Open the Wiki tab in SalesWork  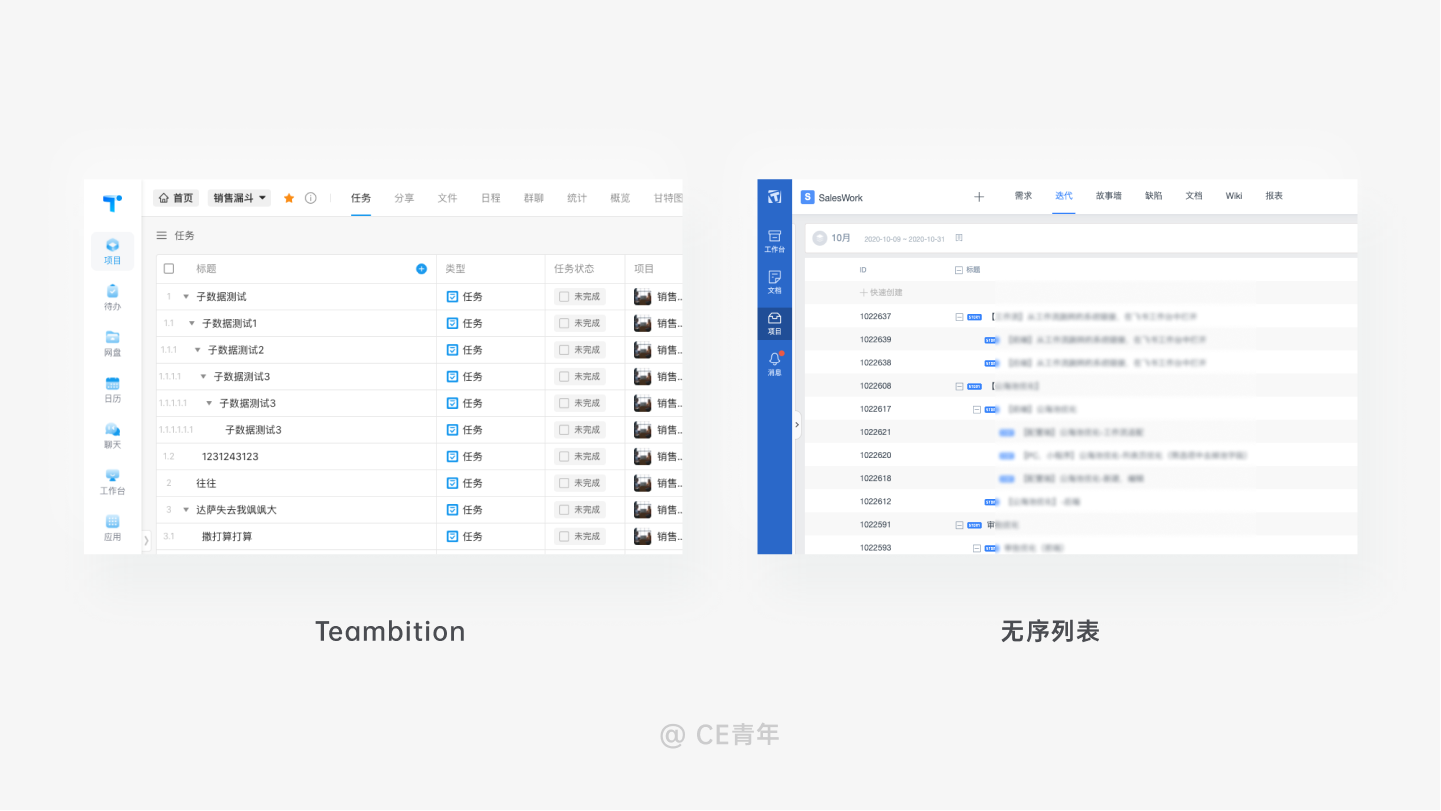pyautogui.click(x=1234, y=196)
